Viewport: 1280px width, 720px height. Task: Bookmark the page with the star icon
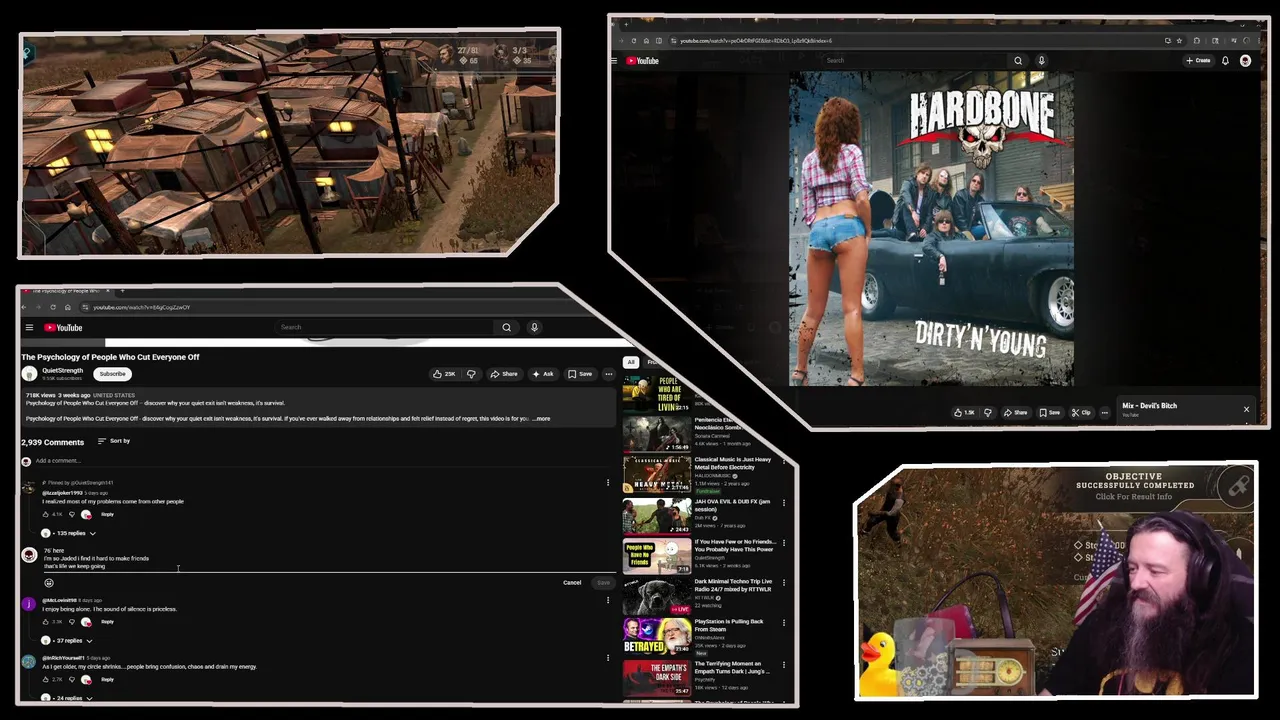pyautogui.click(x=1179, y=41)
